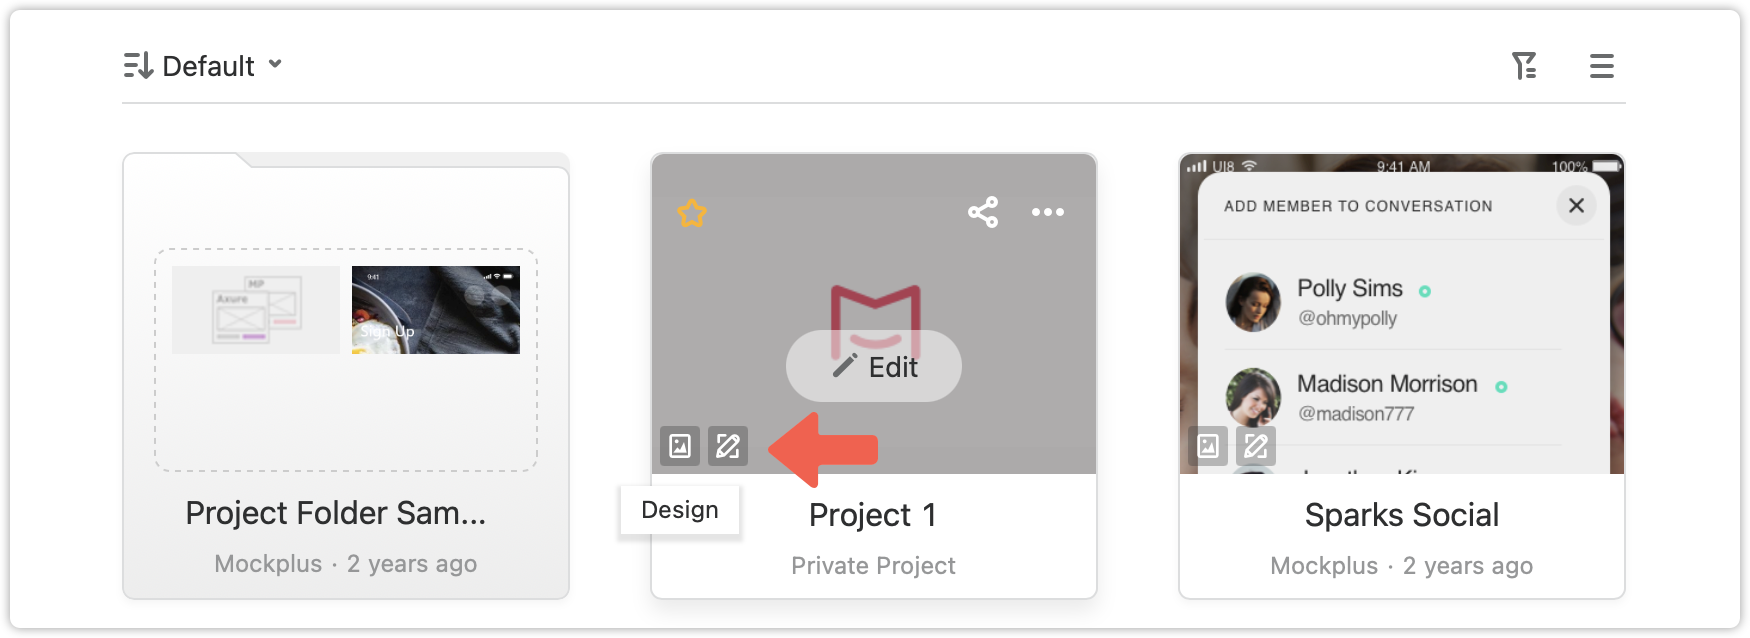
Task: Open the project filter icon
Action: (x=1524, y=66)
